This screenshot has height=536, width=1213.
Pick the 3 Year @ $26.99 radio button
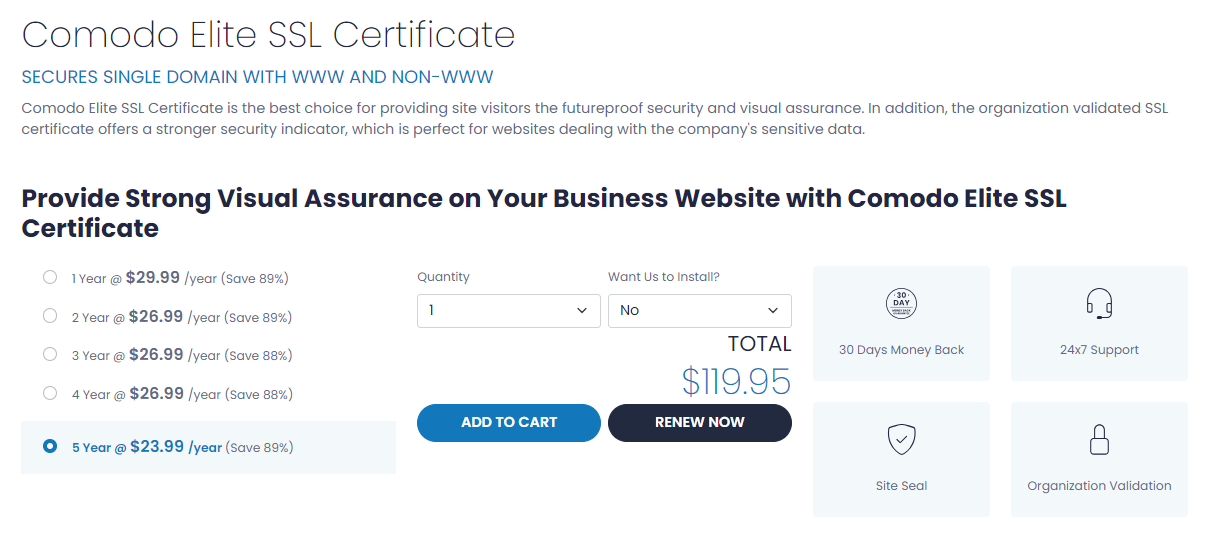[50, 354]
